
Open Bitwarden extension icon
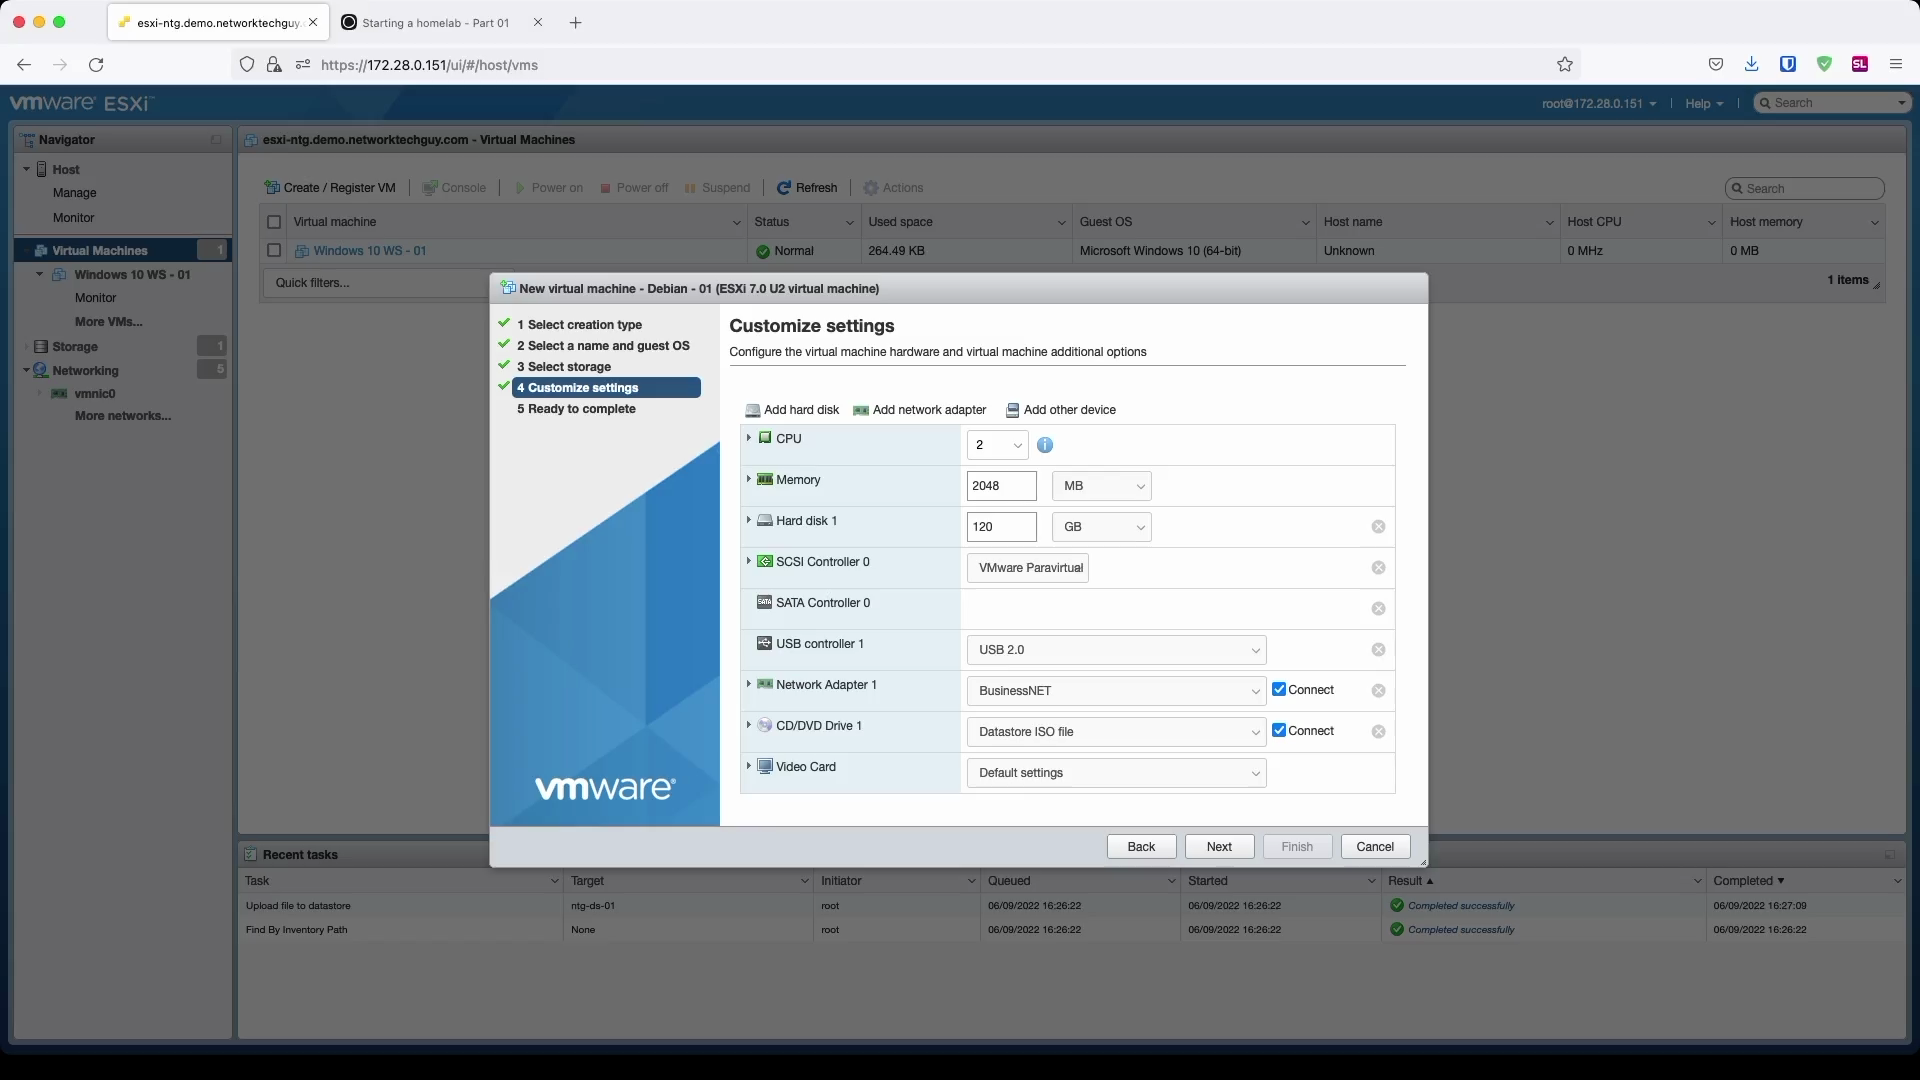click(x=1788, y=65)
